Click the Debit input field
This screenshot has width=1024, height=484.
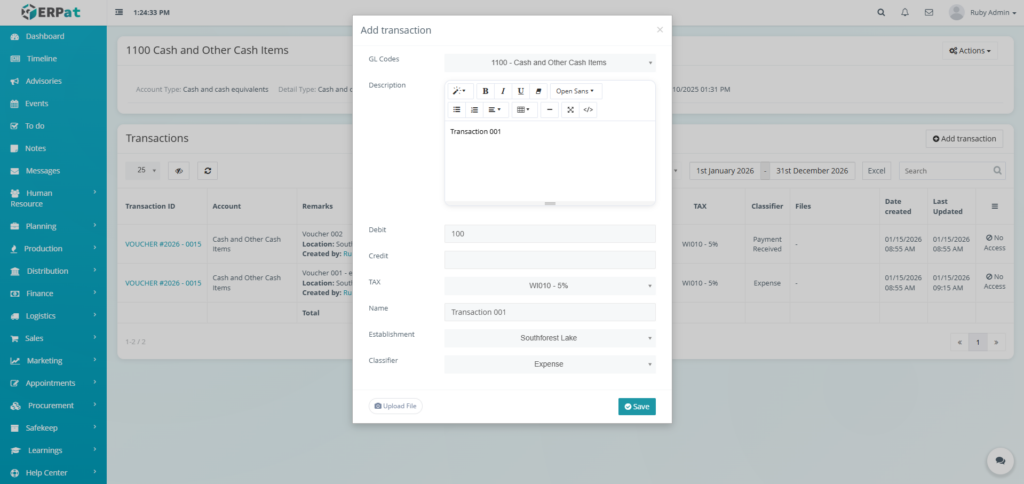tap(550, 234)
